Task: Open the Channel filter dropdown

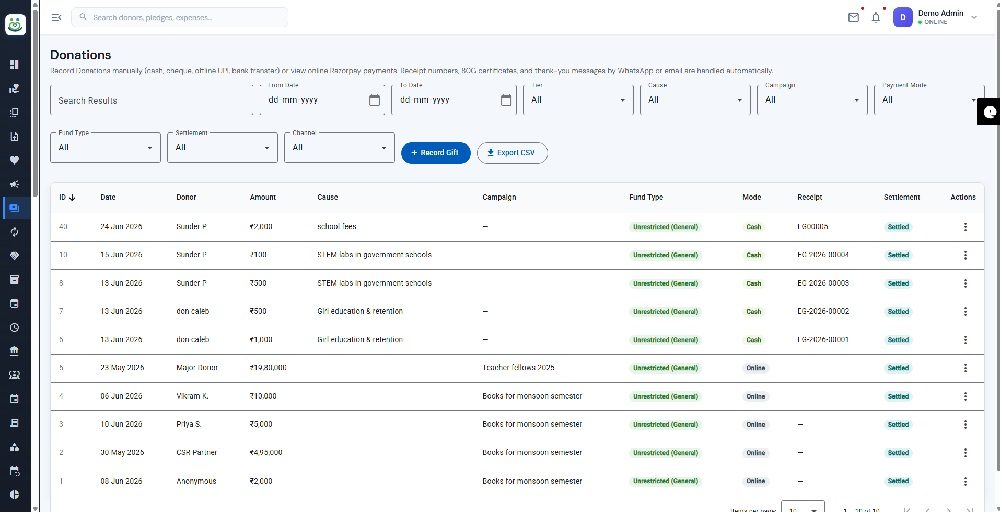Action: click(x=339, y=147)
